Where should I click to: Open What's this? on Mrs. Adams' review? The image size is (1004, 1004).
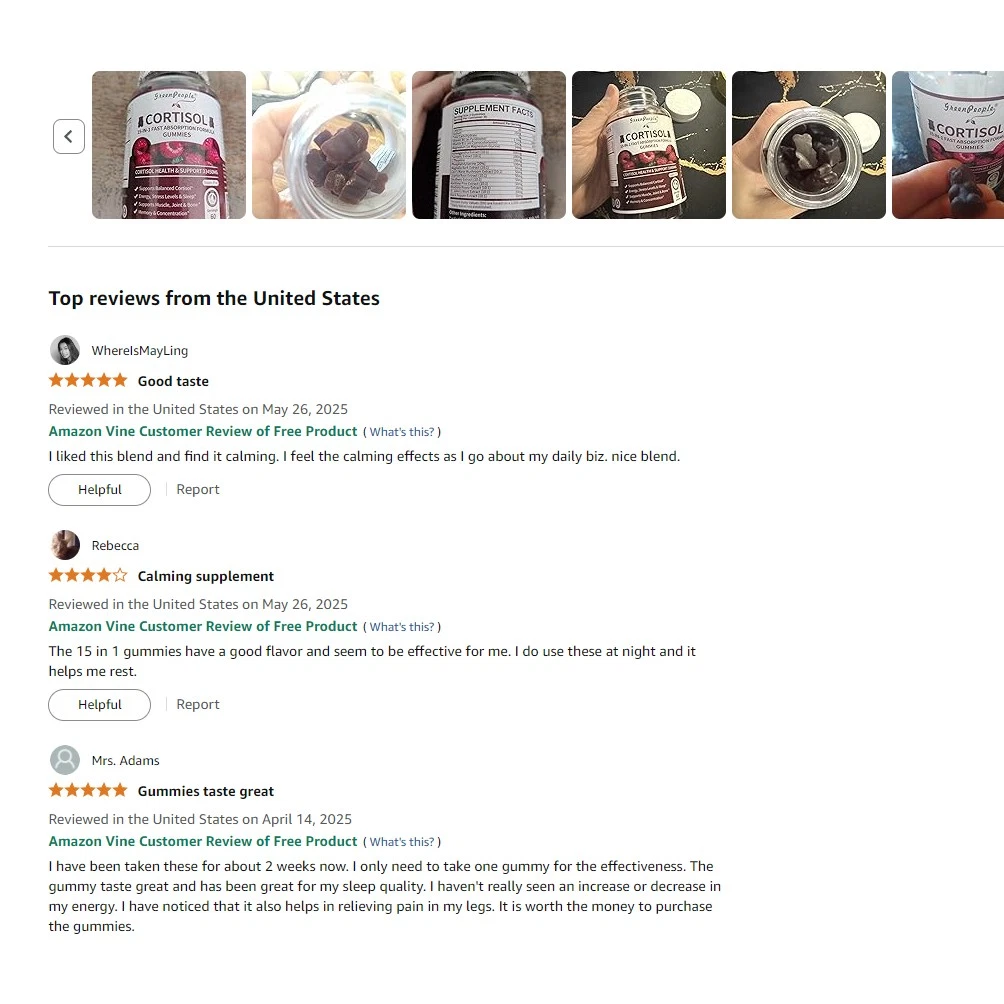pos(401,842)
